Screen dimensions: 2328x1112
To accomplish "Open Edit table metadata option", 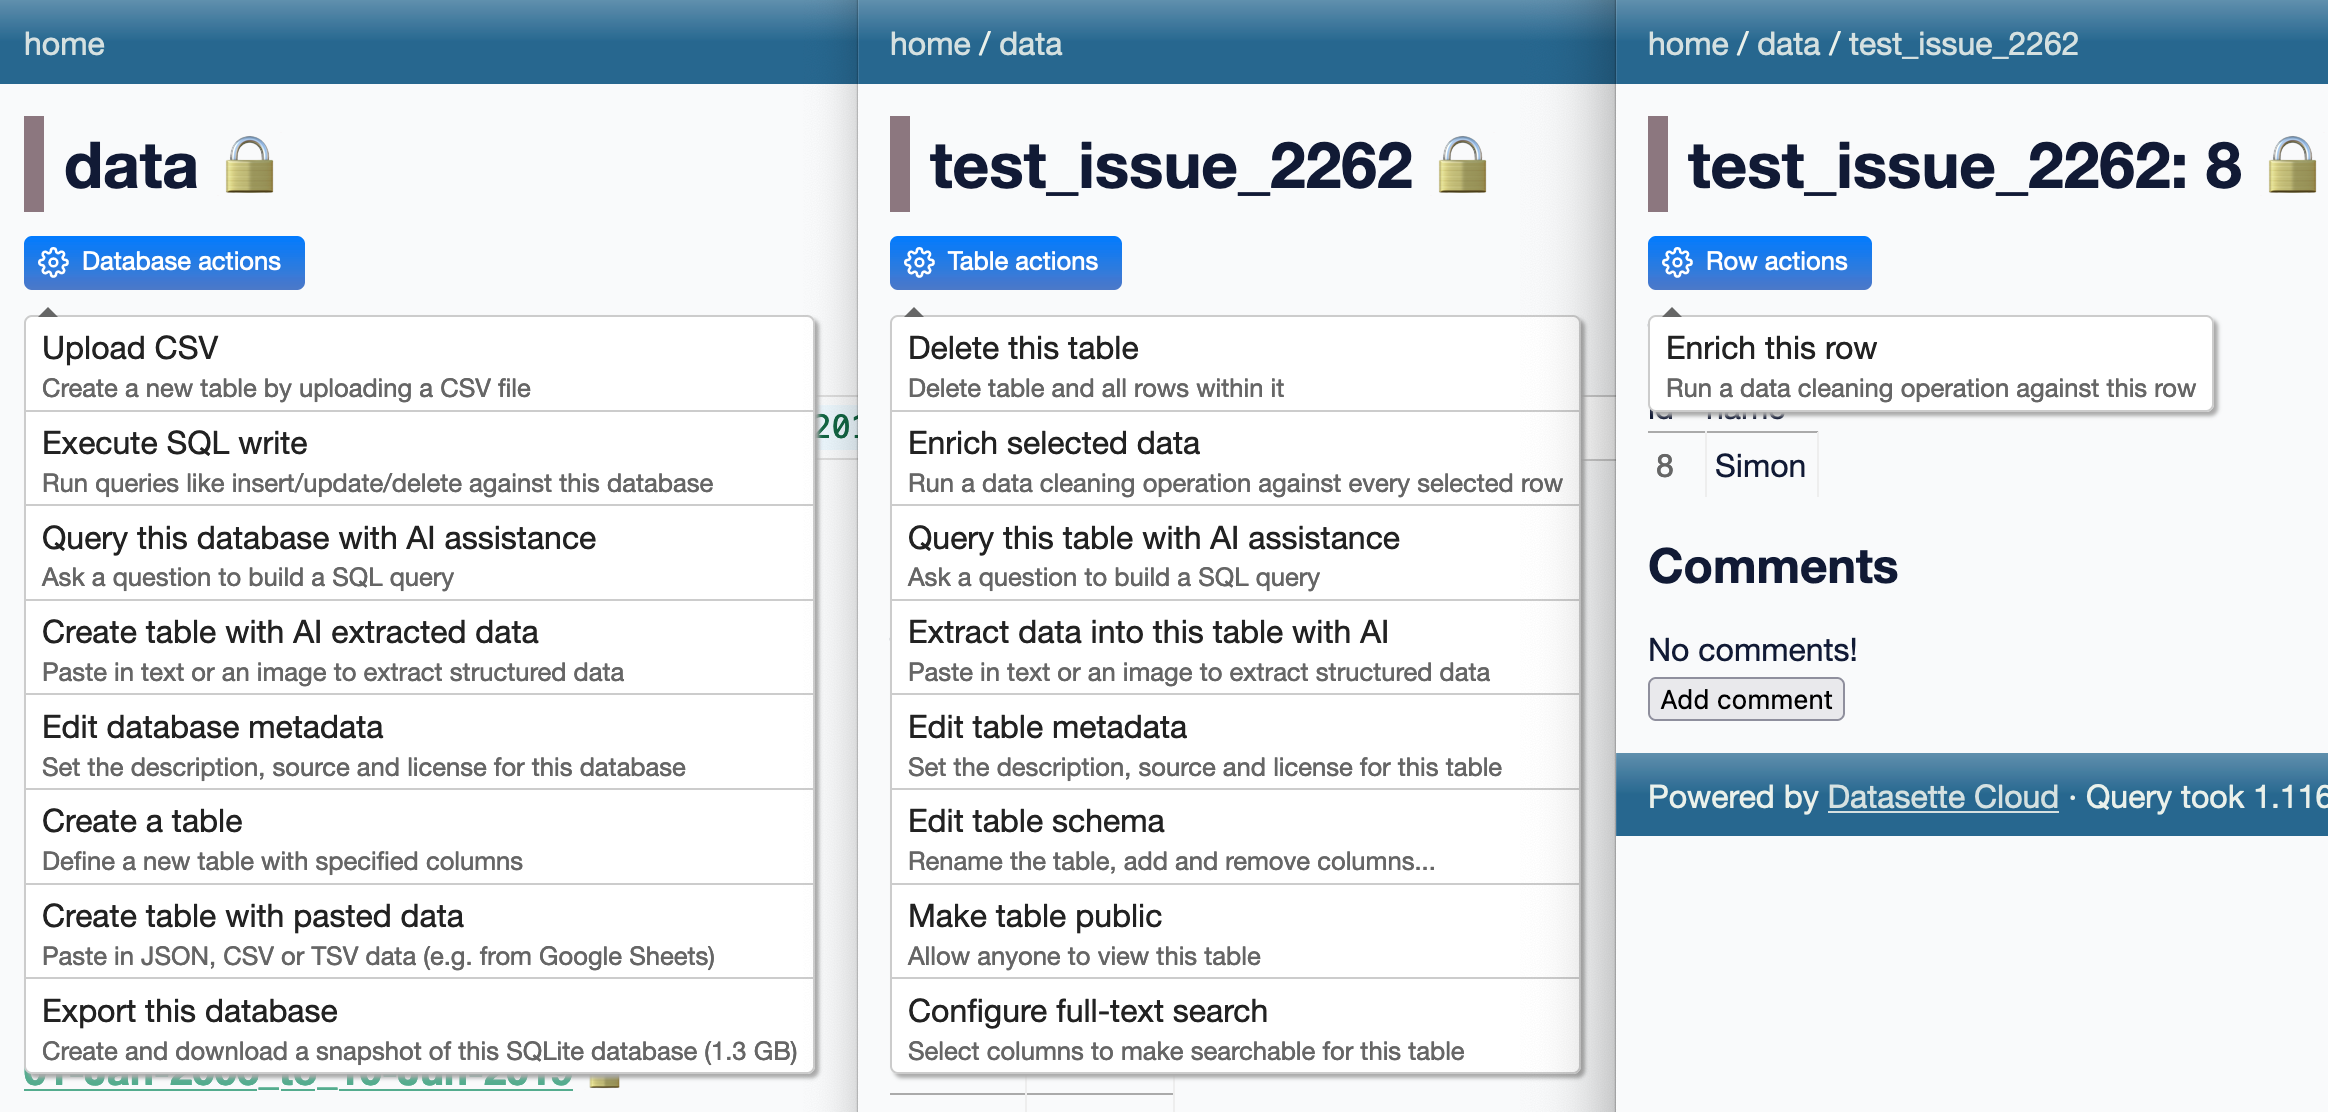I will (1236, 744).
